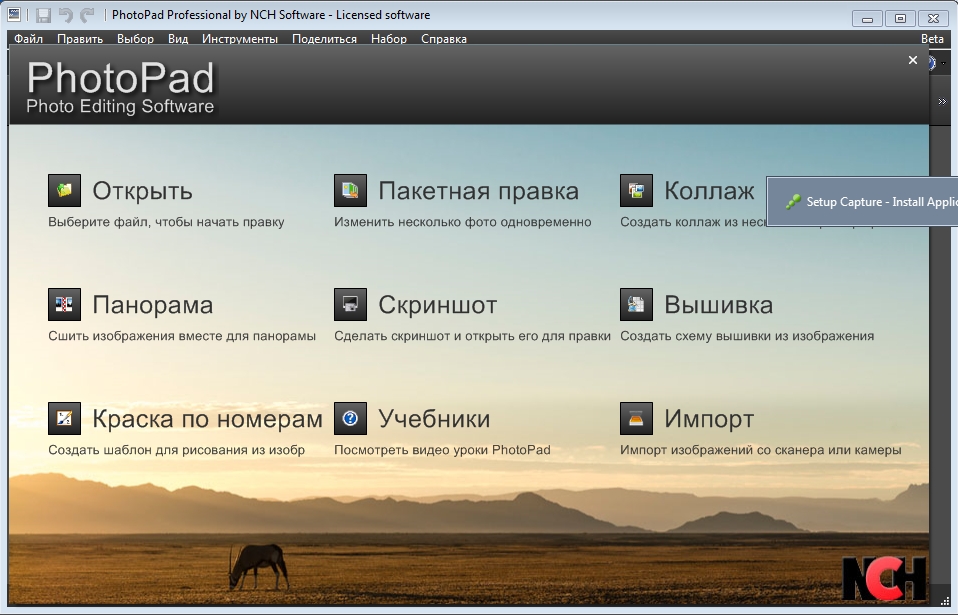958x615 pixels.
Task: Click the Beta label in the menu bar
Action: pyautogui.click(x=932, y=38)
